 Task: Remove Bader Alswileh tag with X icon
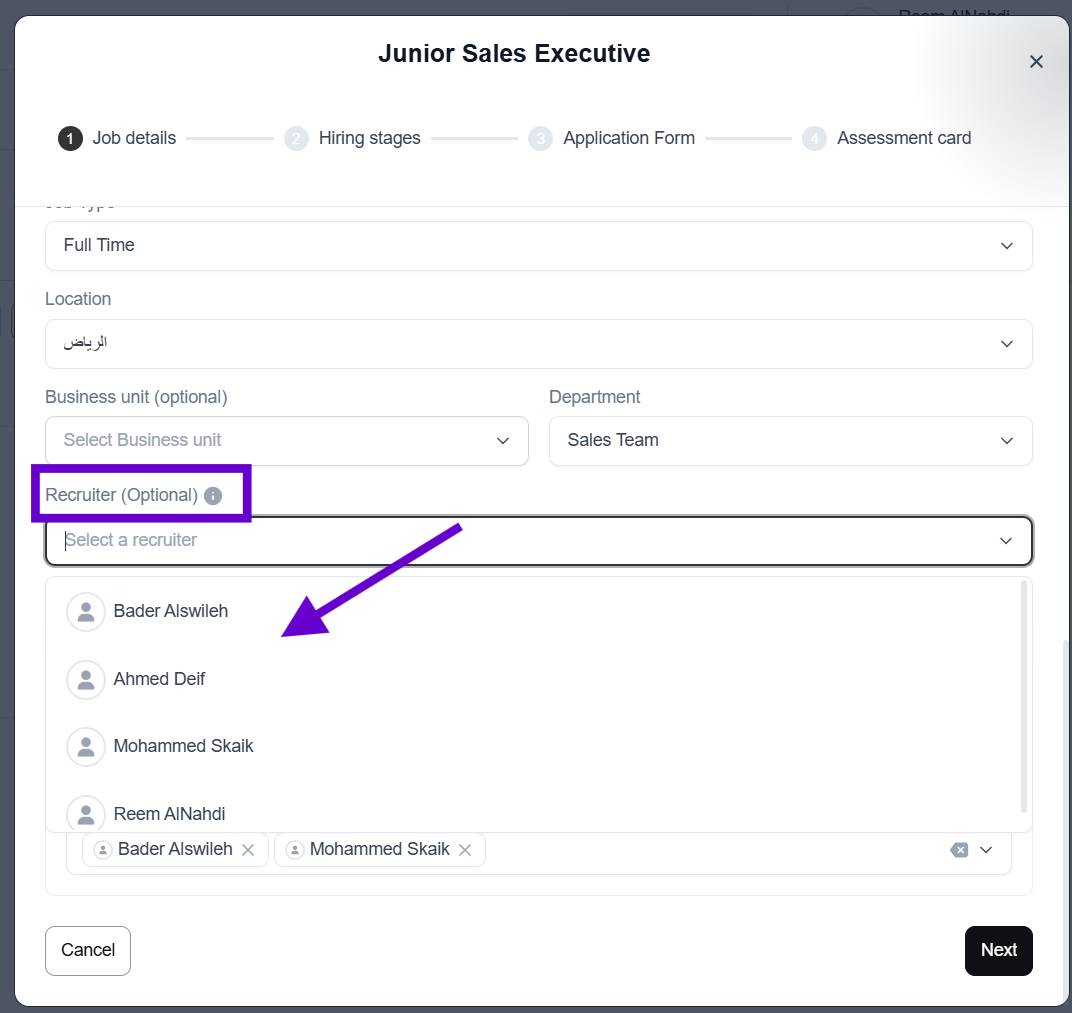[249, 850]
